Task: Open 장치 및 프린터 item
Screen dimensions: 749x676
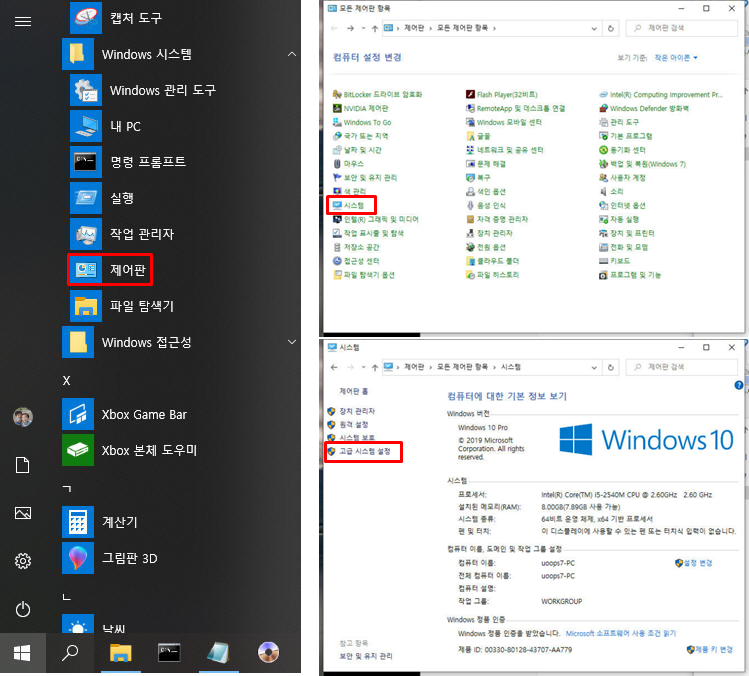Action: pos(627,234)
